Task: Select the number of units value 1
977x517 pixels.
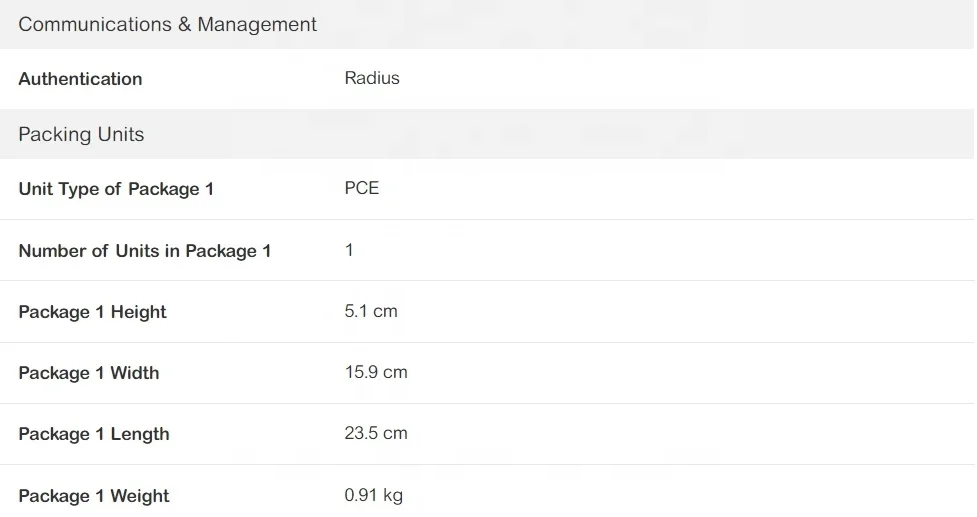Action: [x=349, y=250]
